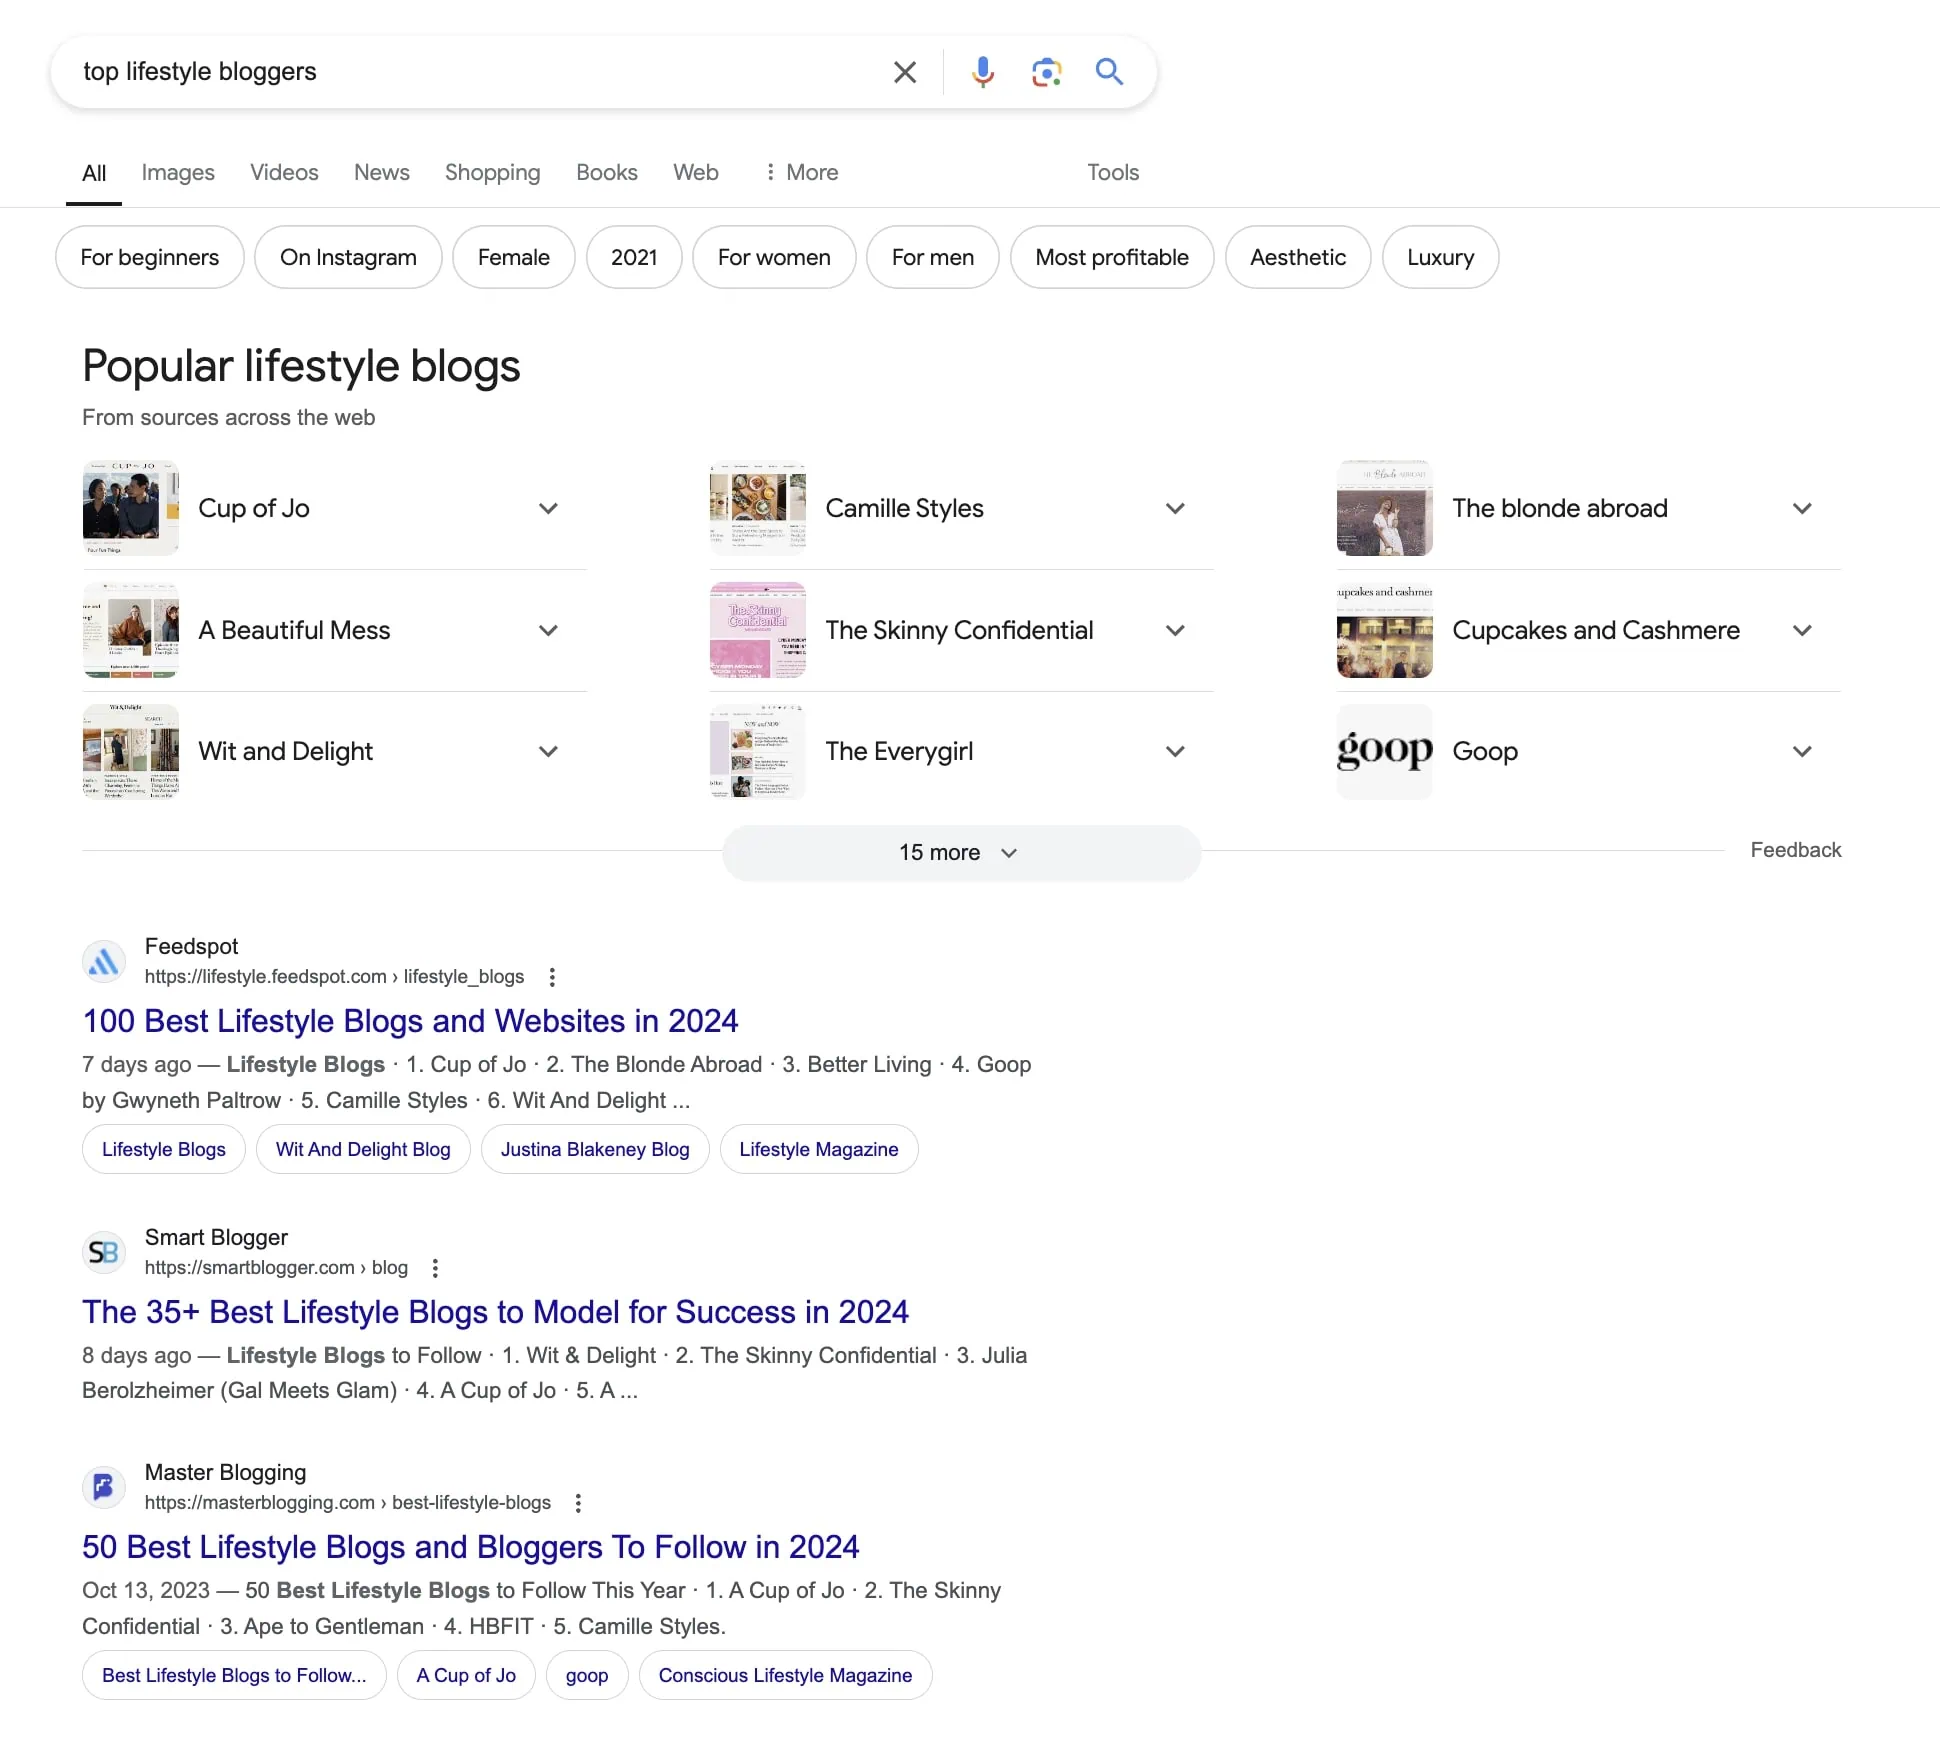
Task: Click the Goop logo thumbnail
Action: (x=1384, y=751)
